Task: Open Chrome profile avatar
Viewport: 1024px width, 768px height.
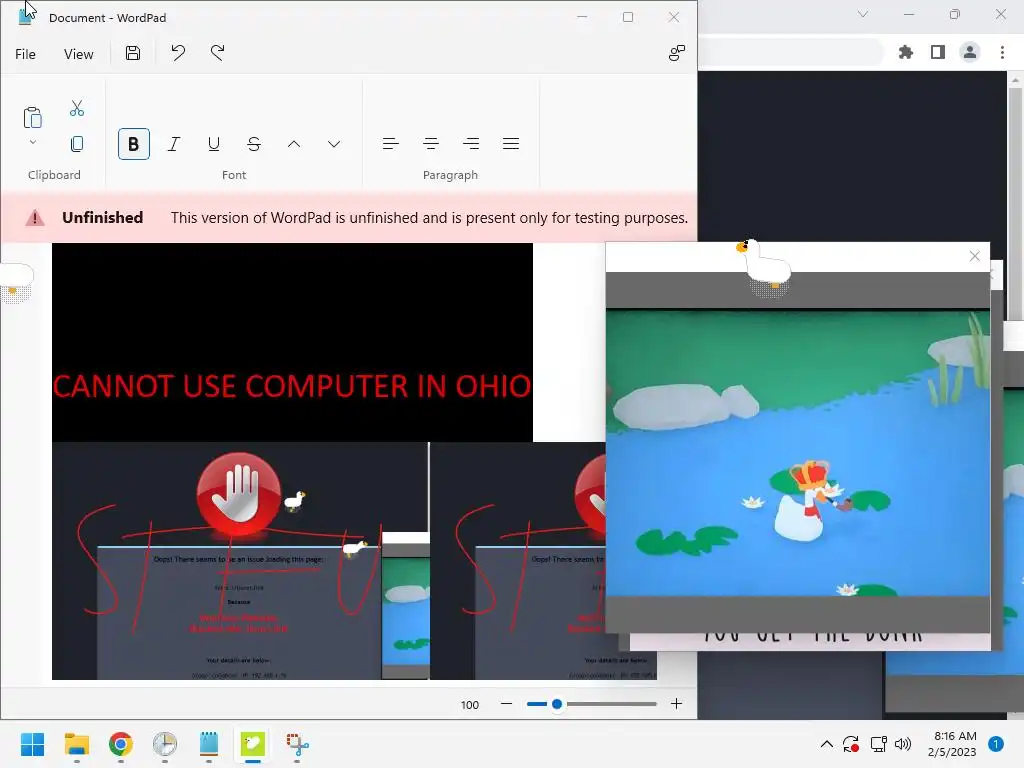Action: click(x=970, y=52)
